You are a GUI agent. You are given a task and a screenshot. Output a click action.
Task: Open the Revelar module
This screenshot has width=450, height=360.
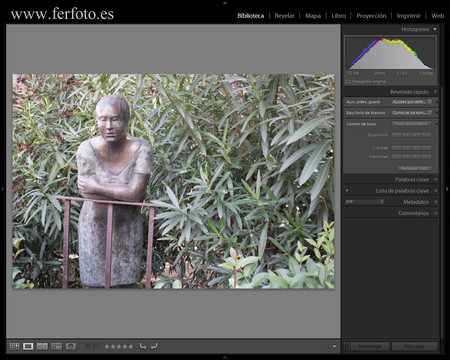coord(284,16)
